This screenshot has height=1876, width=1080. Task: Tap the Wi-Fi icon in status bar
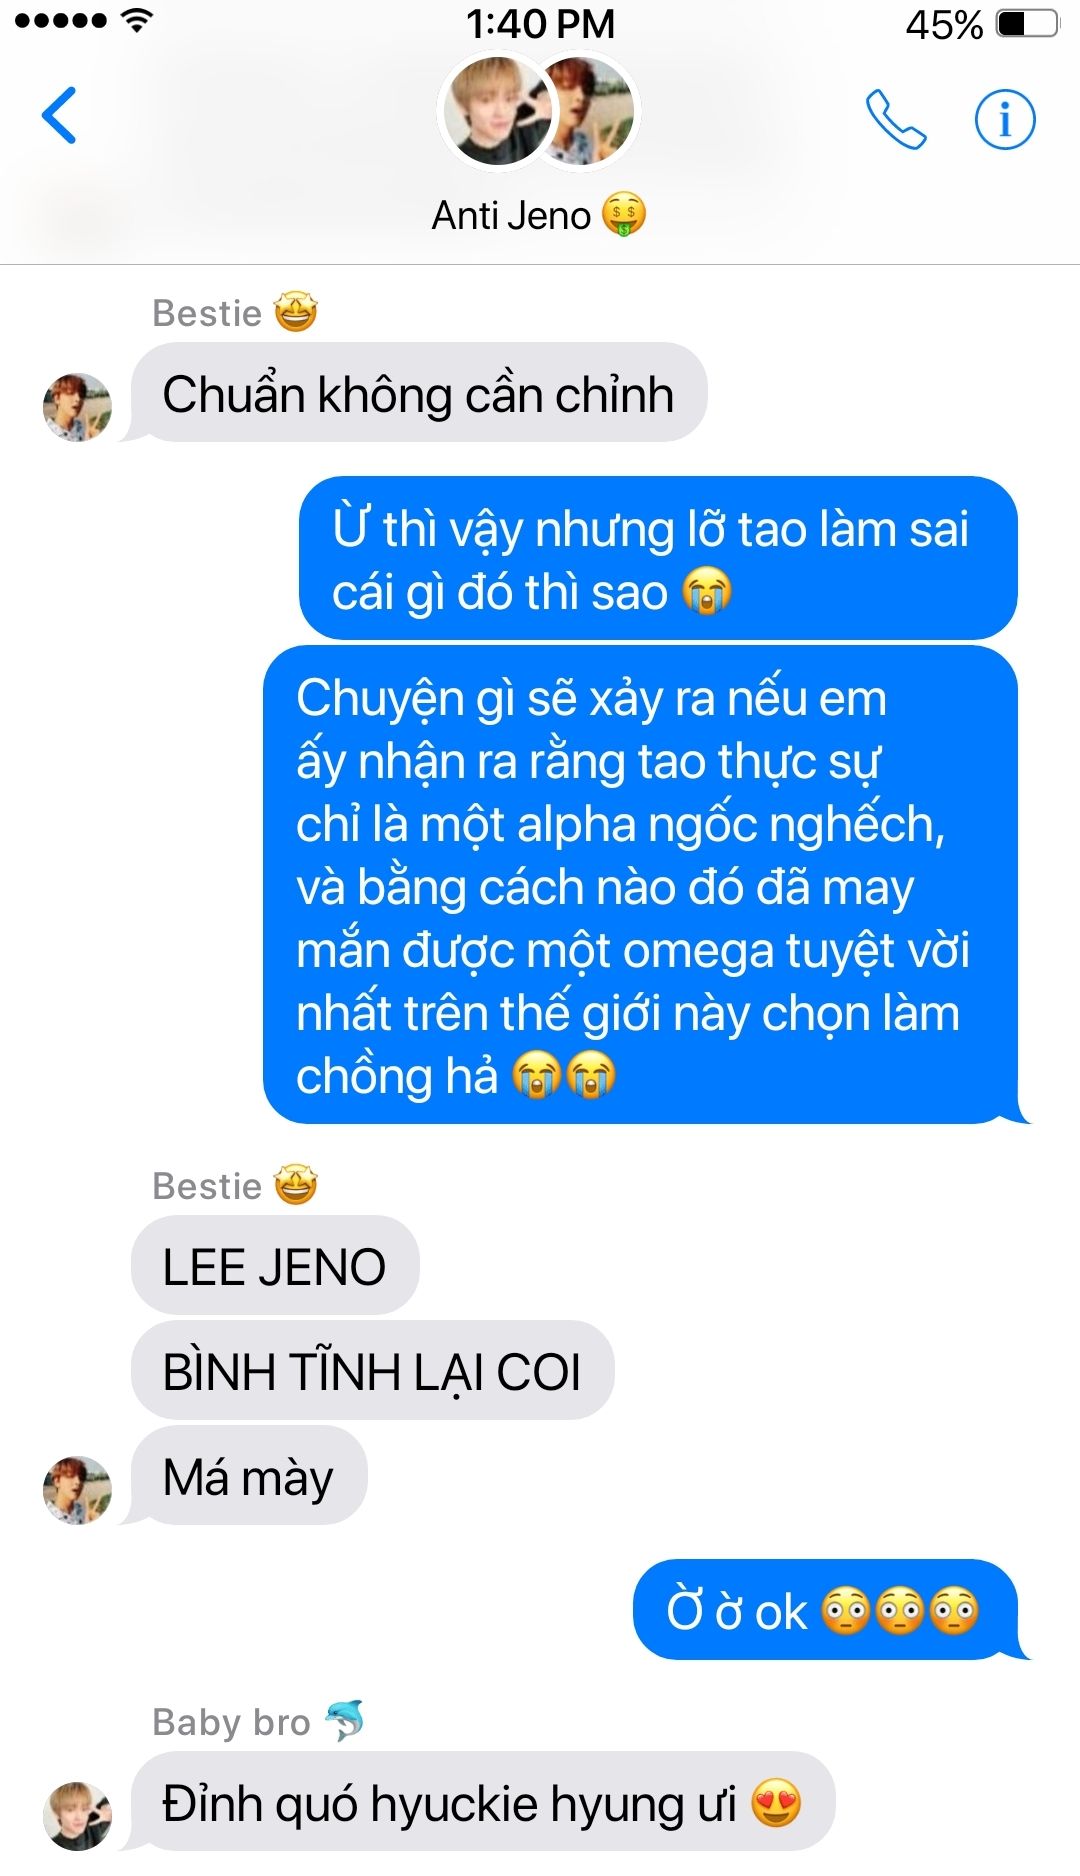tap(137, 21)
